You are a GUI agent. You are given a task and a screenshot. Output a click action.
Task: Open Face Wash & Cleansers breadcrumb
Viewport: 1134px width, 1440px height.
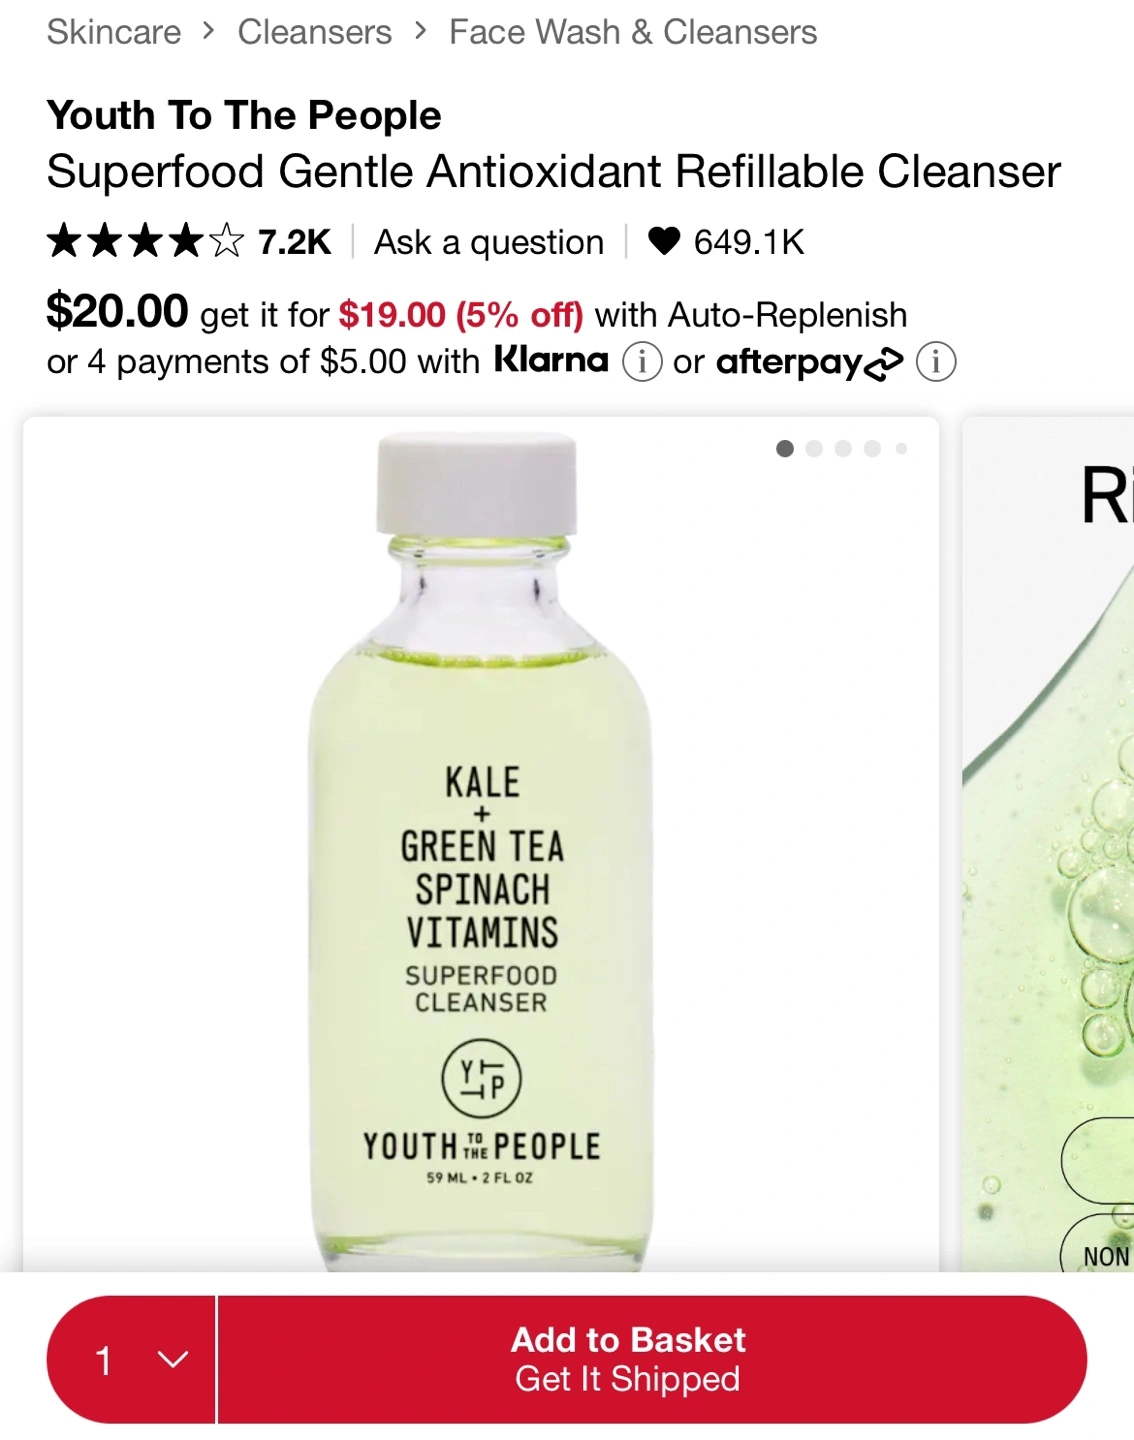[x=633, y=32]
